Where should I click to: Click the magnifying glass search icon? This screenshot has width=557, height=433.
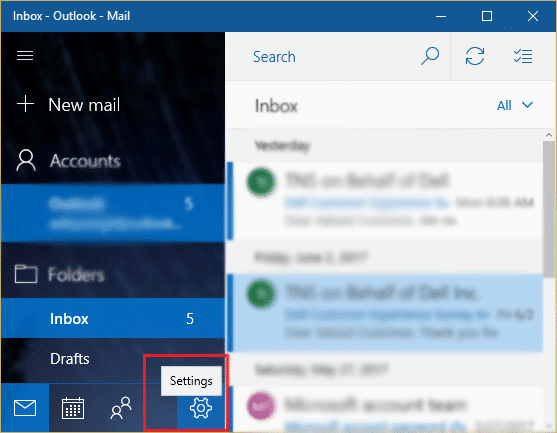pos(430,56)
